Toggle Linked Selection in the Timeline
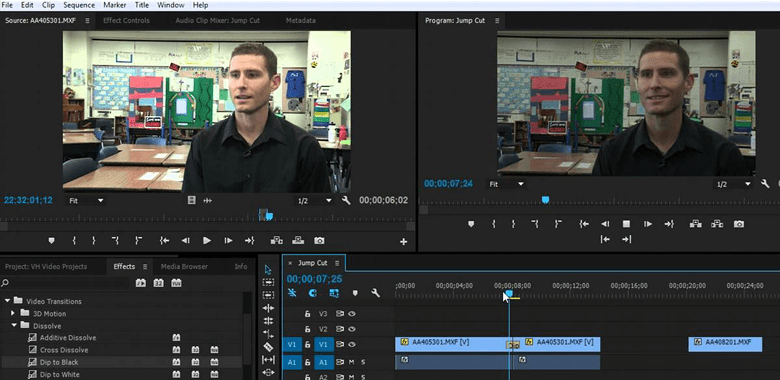This screenshot has height=380, width=780. tap(334, 293)
